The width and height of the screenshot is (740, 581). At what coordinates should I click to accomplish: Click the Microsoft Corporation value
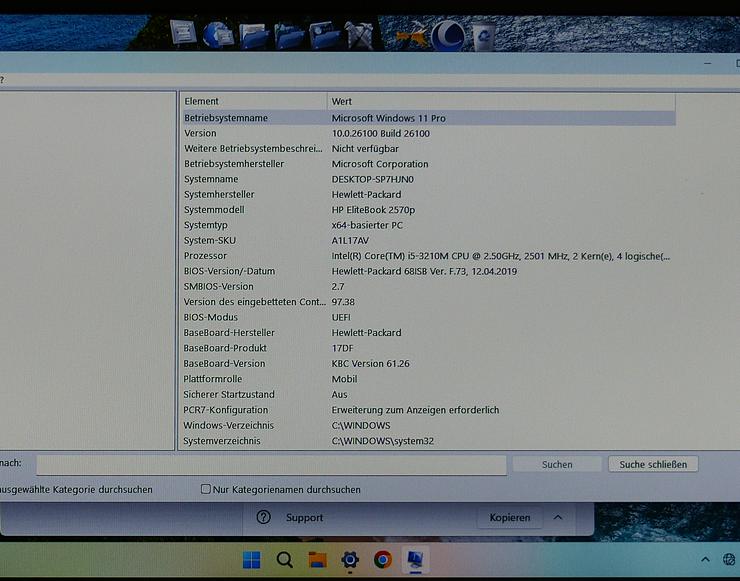tap(380, 164)
